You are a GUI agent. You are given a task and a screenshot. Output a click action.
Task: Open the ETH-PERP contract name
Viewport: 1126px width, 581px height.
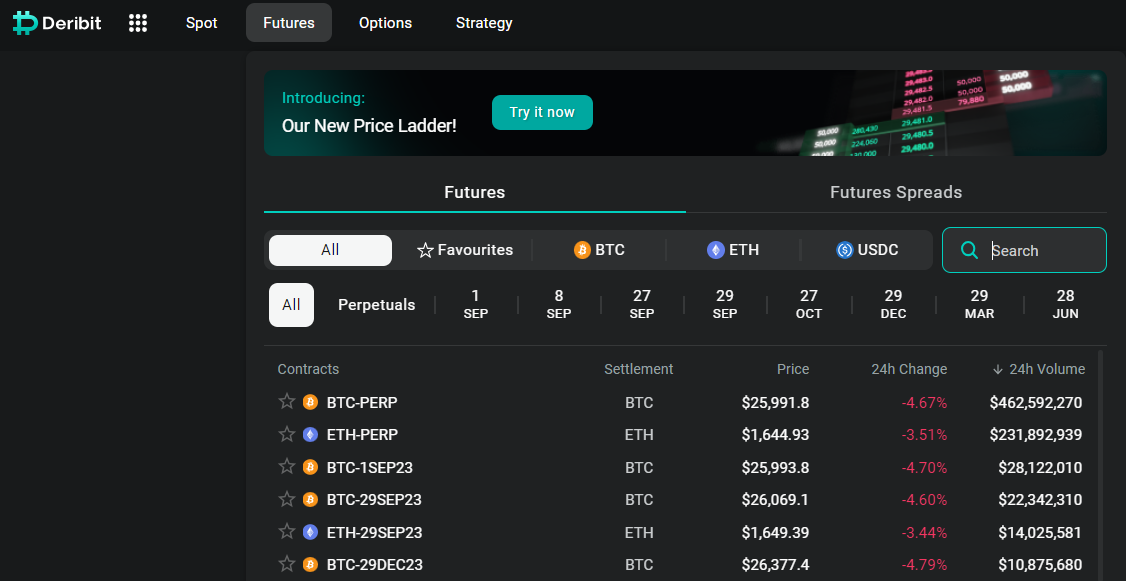(362, 434)
